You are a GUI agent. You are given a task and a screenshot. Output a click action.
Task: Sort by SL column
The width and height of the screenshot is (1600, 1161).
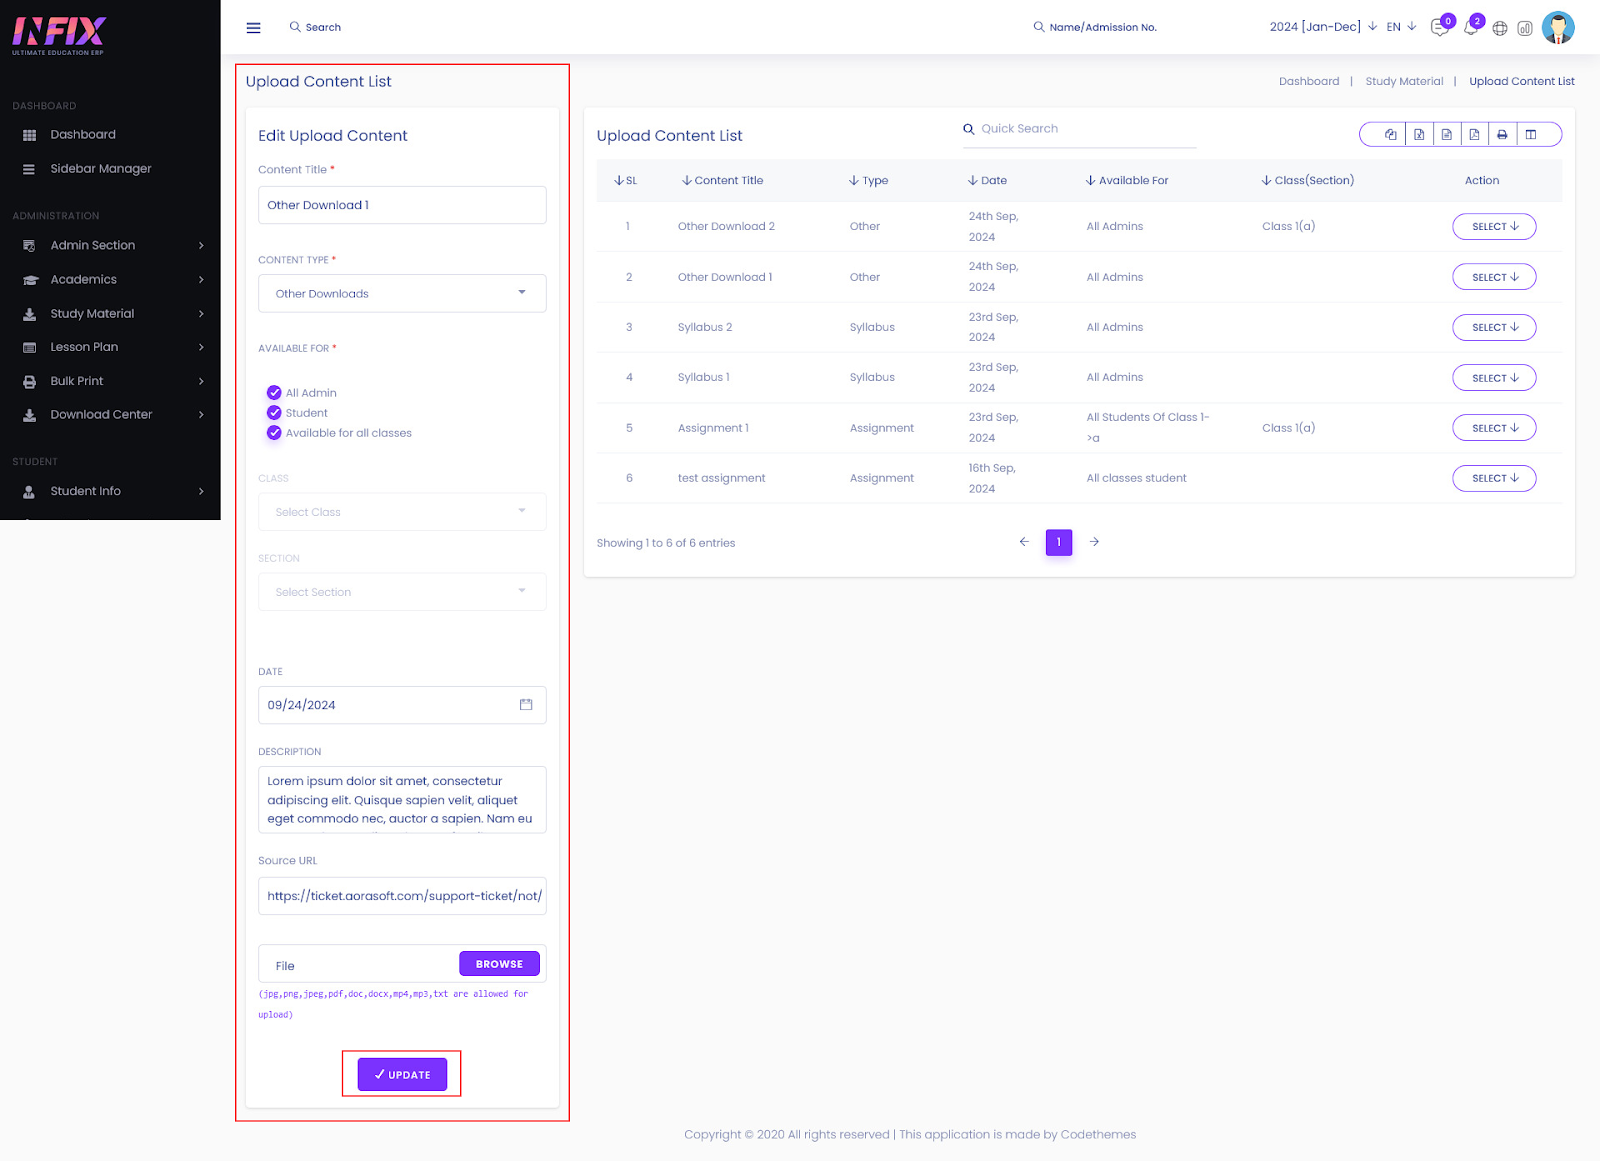tap(625, 181)
